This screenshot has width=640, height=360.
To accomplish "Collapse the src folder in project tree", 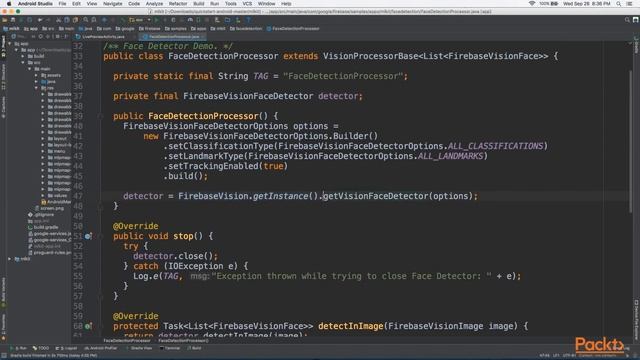I will (23, 63).
